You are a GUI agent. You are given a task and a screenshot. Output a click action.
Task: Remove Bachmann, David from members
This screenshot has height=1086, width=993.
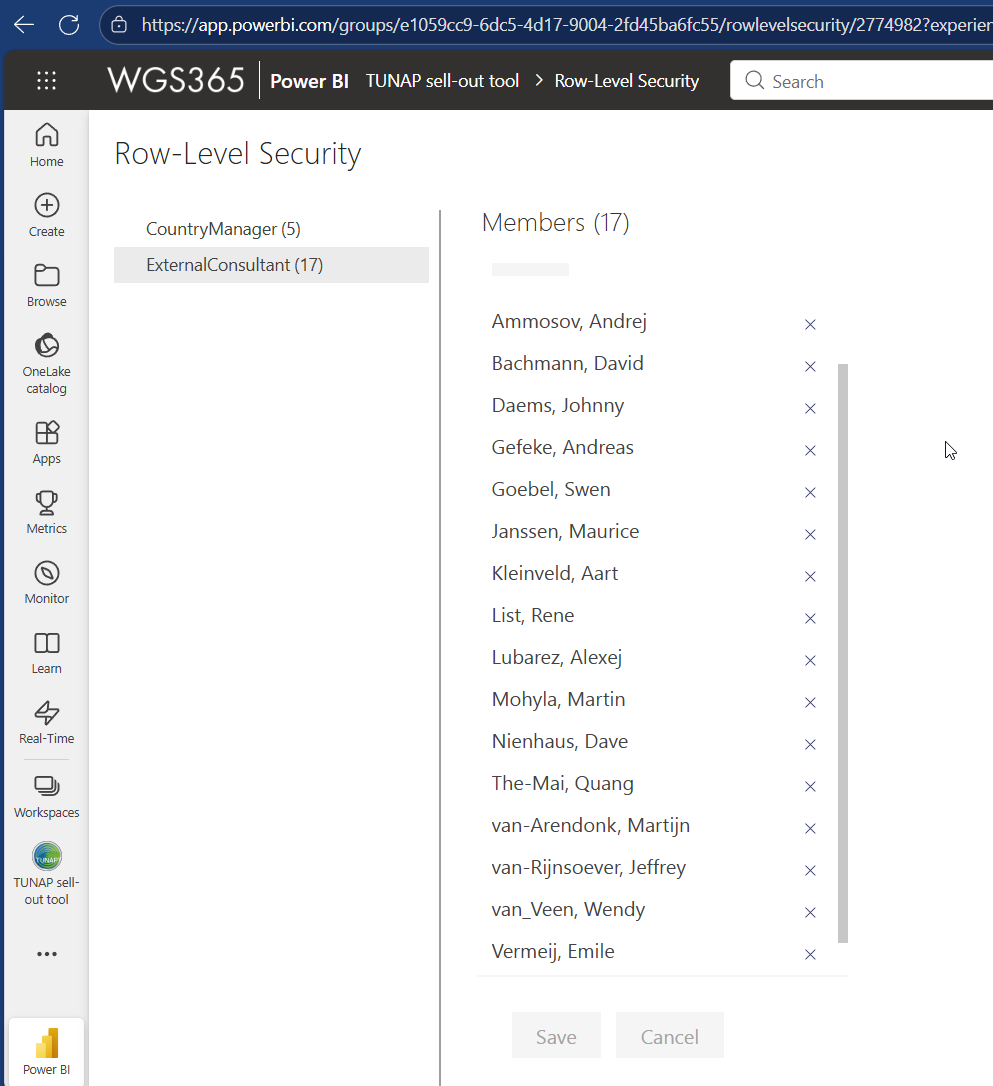(x=810, y=366)
